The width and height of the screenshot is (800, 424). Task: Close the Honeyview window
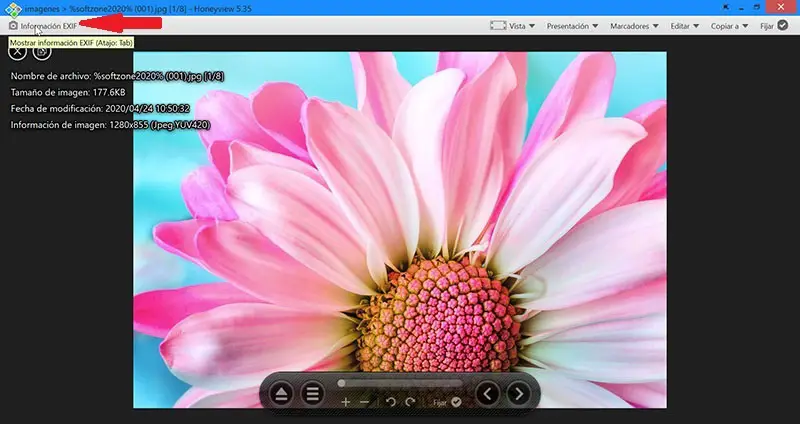781,7
